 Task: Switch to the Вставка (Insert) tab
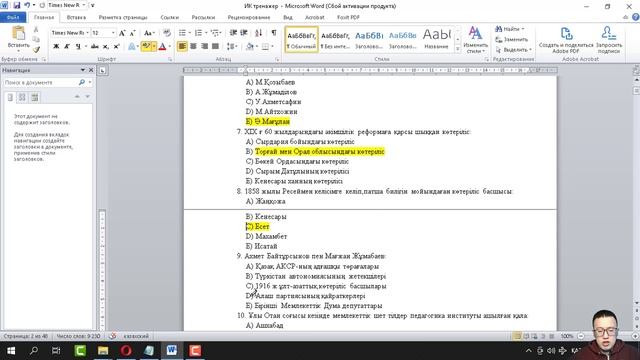point(76,18)
